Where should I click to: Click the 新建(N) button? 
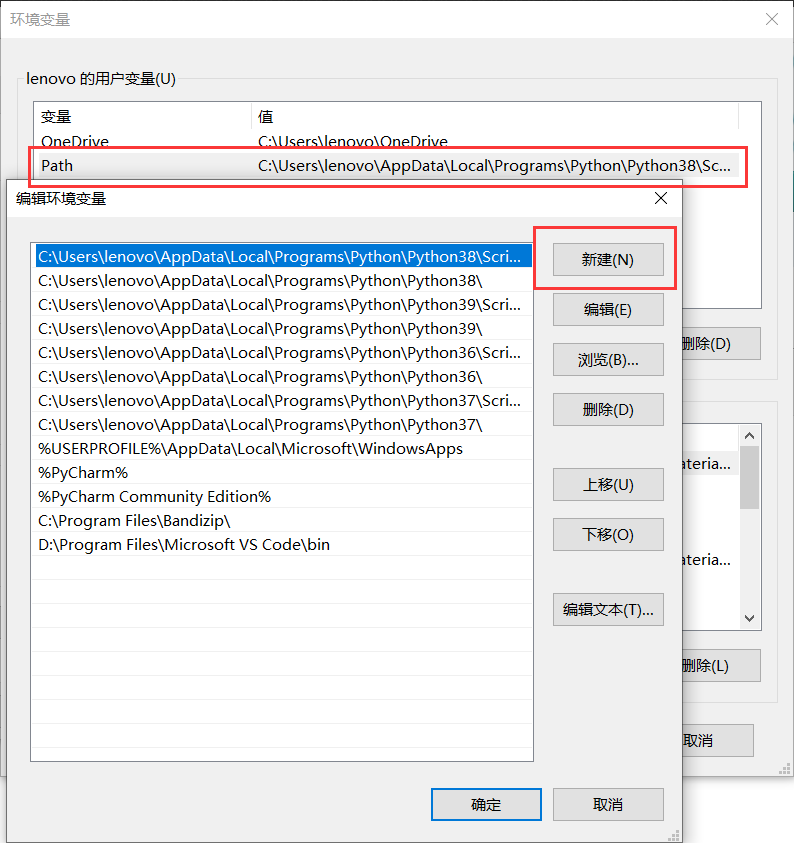(608, 260)
